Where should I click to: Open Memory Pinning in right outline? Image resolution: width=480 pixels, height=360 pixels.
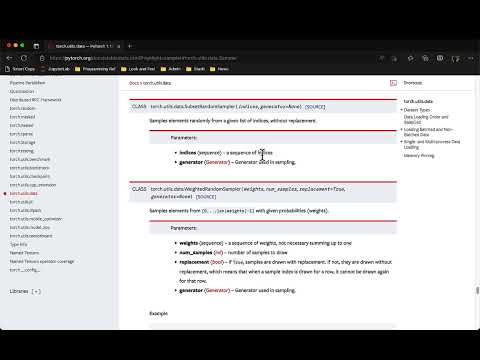[x=419, y=156]
